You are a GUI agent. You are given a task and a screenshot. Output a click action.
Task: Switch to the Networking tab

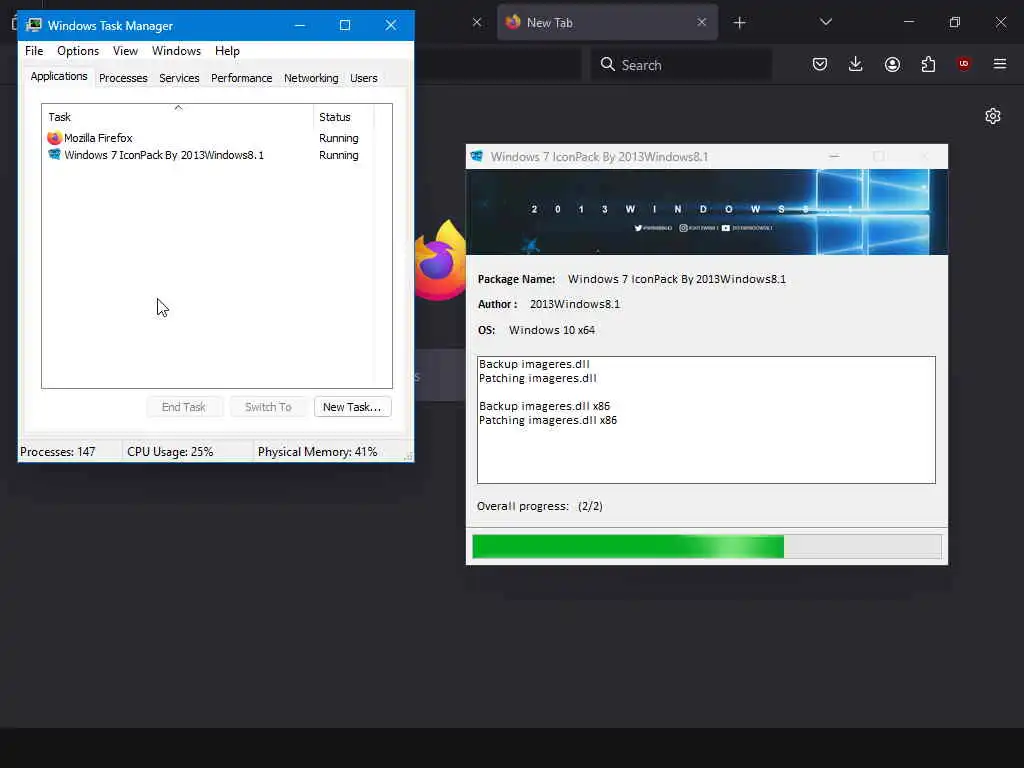tap(311, 78)
